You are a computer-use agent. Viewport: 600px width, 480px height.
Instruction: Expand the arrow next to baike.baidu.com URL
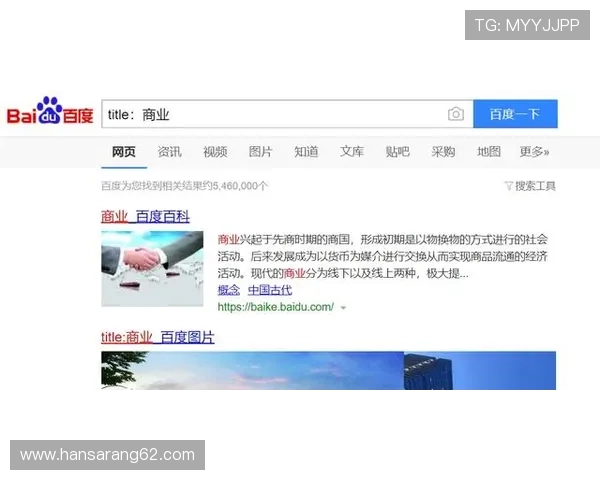pos(343,308)
